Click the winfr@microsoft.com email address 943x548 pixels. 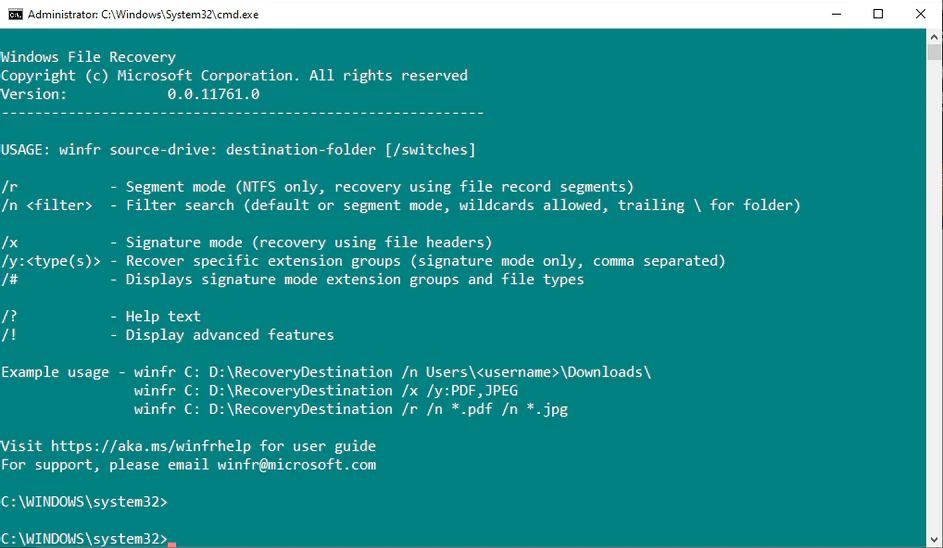tap(296, 465)
